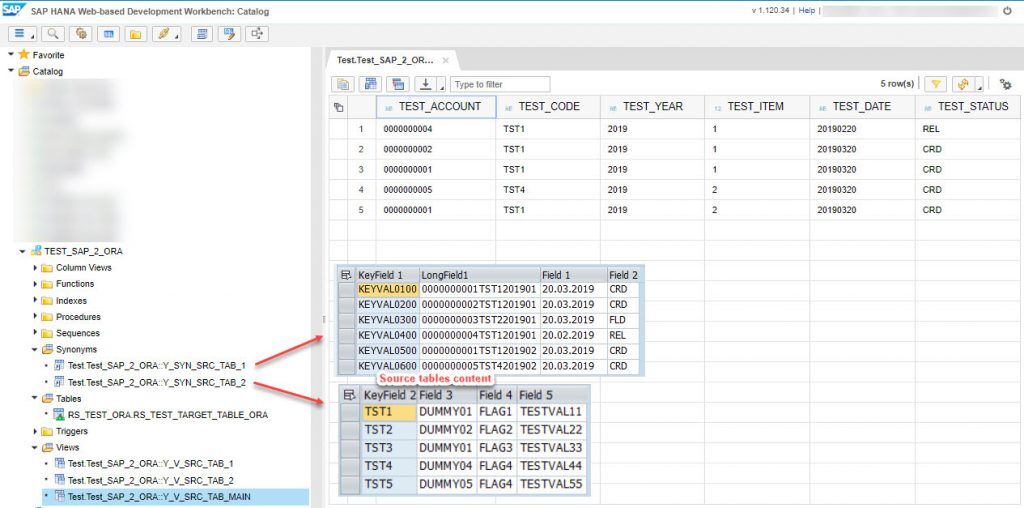1024x508 pixels.
Task: Click the TST4 cell in TEST_CODE
Action: [548, 189]
